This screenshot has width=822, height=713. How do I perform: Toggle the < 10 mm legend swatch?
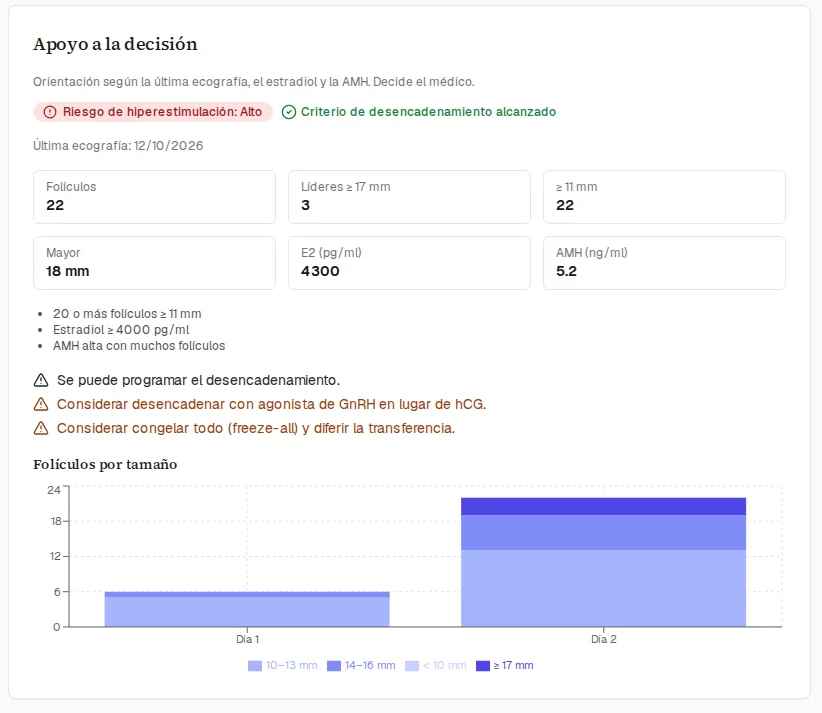coord(412,666)
